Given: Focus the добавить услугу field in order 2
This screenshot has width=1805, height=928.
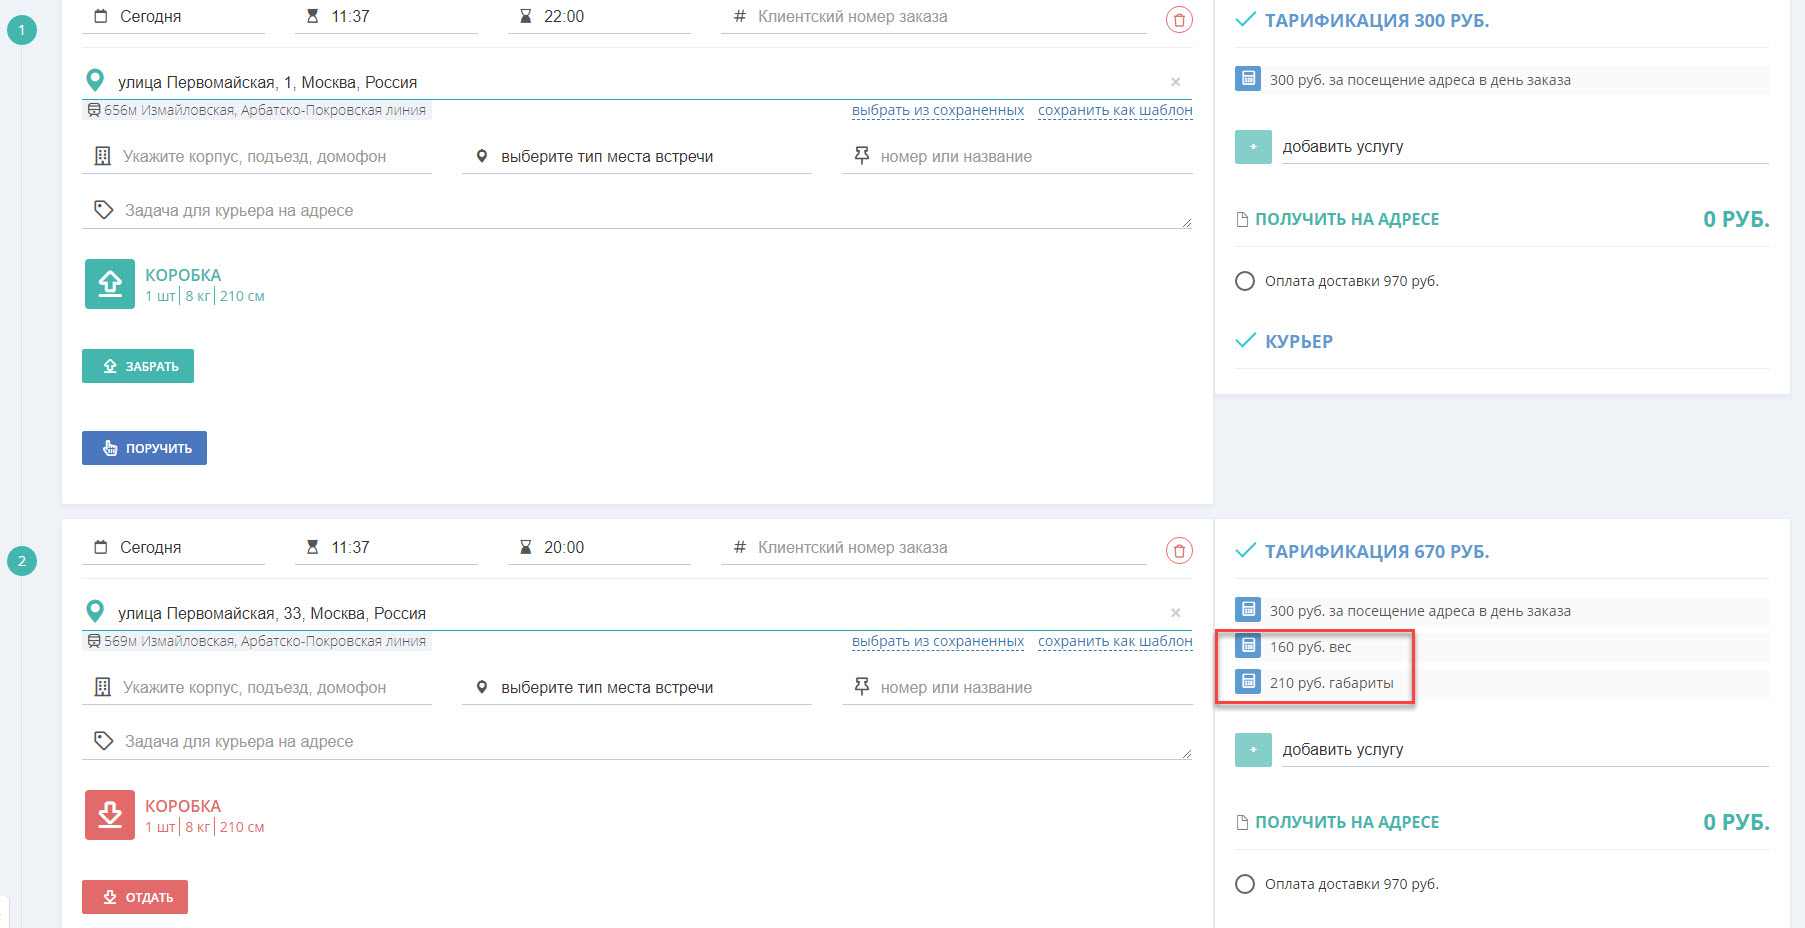Looking at the screenshot, I should tap(1525, 750).
